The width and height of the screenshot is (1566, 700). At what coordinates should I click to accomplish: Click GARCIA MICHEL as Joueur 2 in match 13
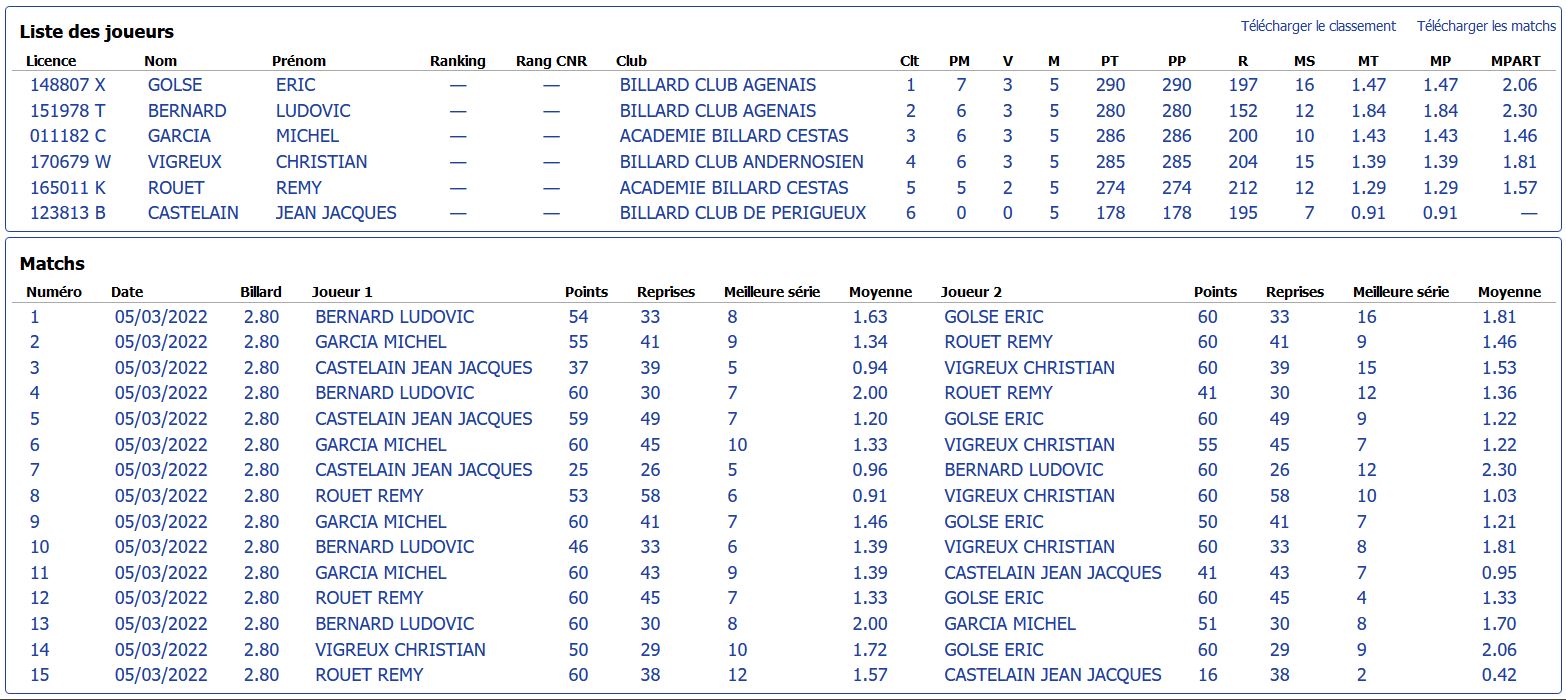[x=1010, y=624]
